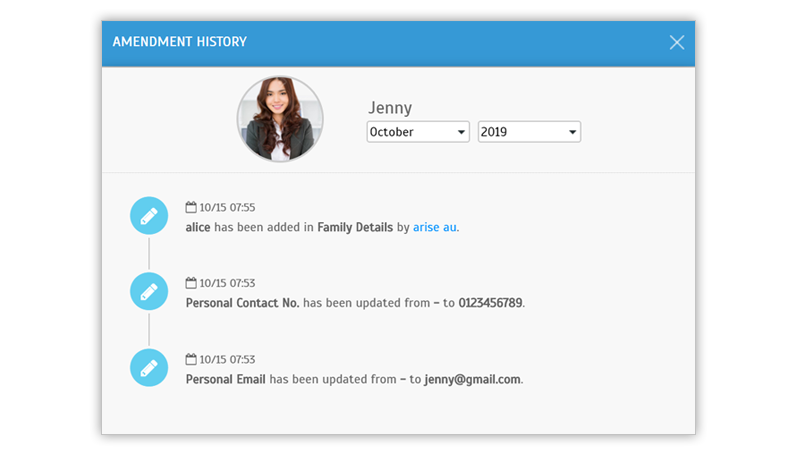Close the Amendment History dialog

click(677, 42)
